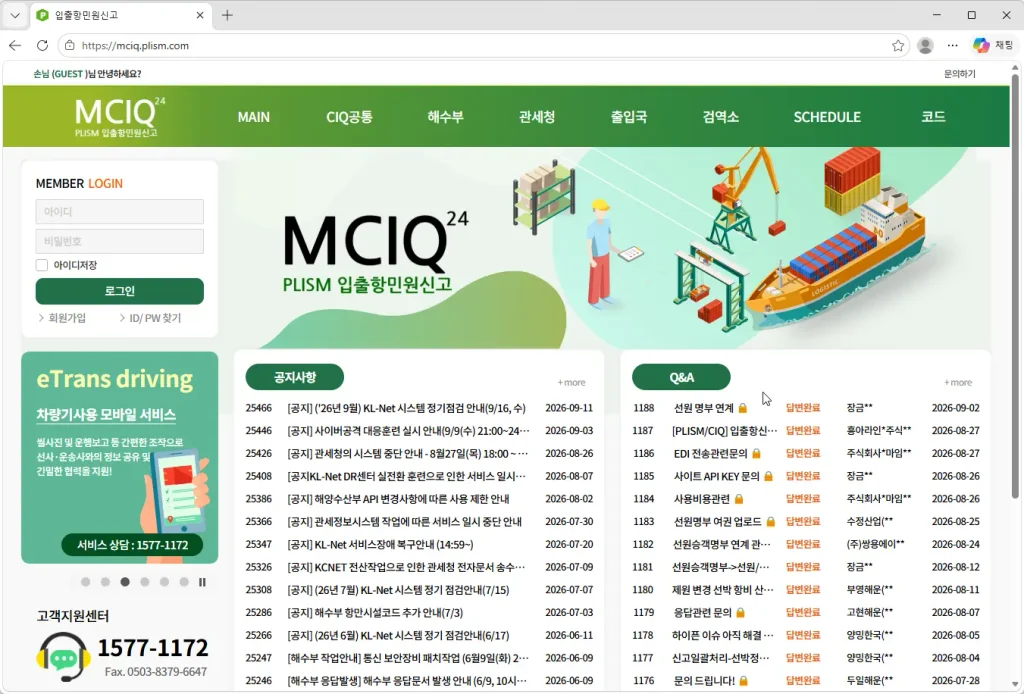Click the Q&A heading button
This screenshot has width=1024, height=694.
681,377
